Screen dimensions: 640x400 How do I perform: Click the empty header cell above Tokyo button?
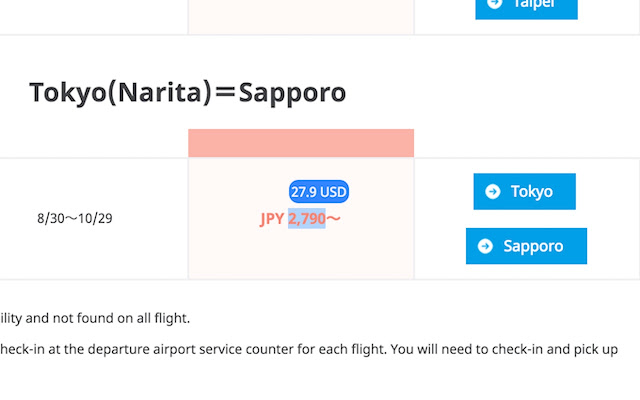pyautogui.click(x=526, y=143)
